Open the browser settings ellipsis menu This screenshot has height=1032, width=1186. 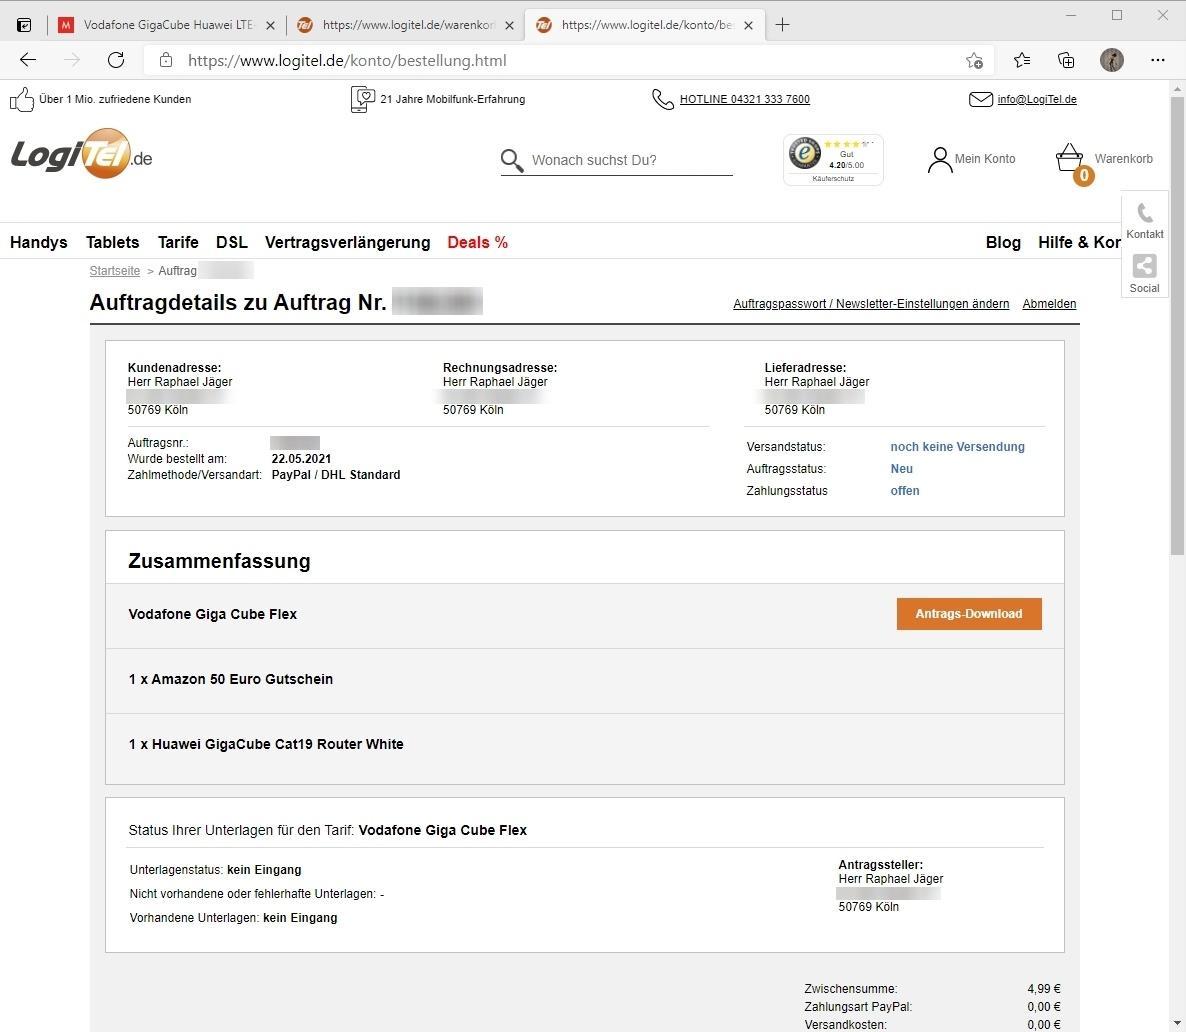pyautogui.click(x=1157, y=60)
